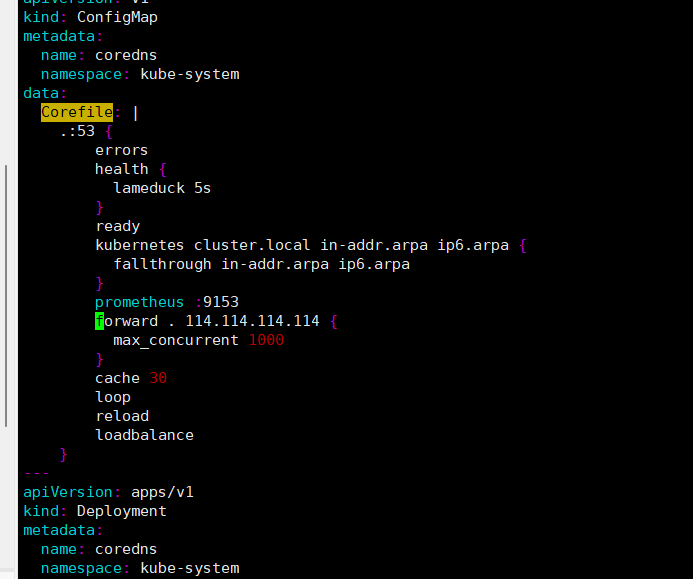Screen dimensions: 693x579
Task: Click the 'apiVersion: apps/v1' line
Action: pos(108,492)
